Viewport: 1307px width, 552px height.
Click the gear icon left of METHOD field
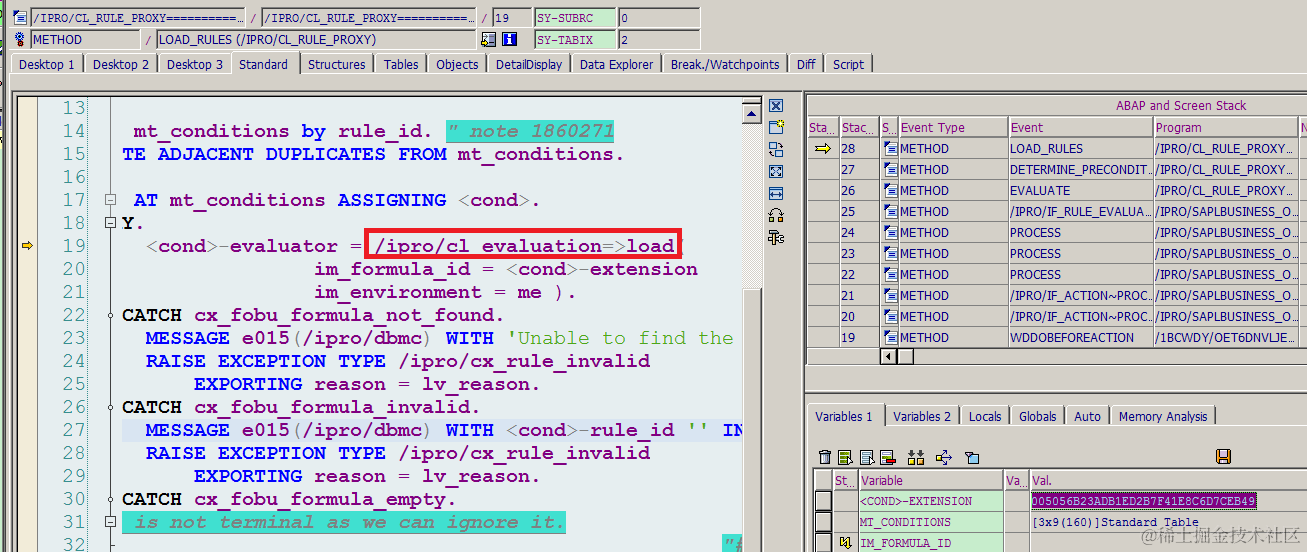tap(20, 40)
